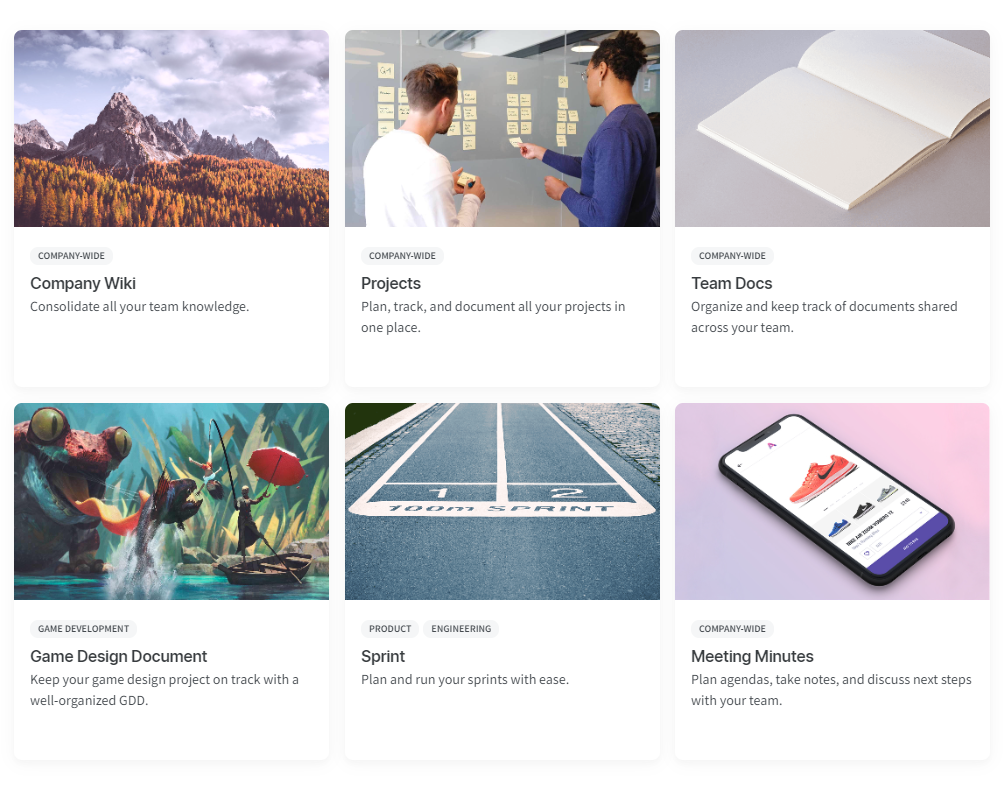Select COMPANY-WIDE tag on Meeting Minutes card
This screenshot has width=1003, height=790.
(732, 629)
